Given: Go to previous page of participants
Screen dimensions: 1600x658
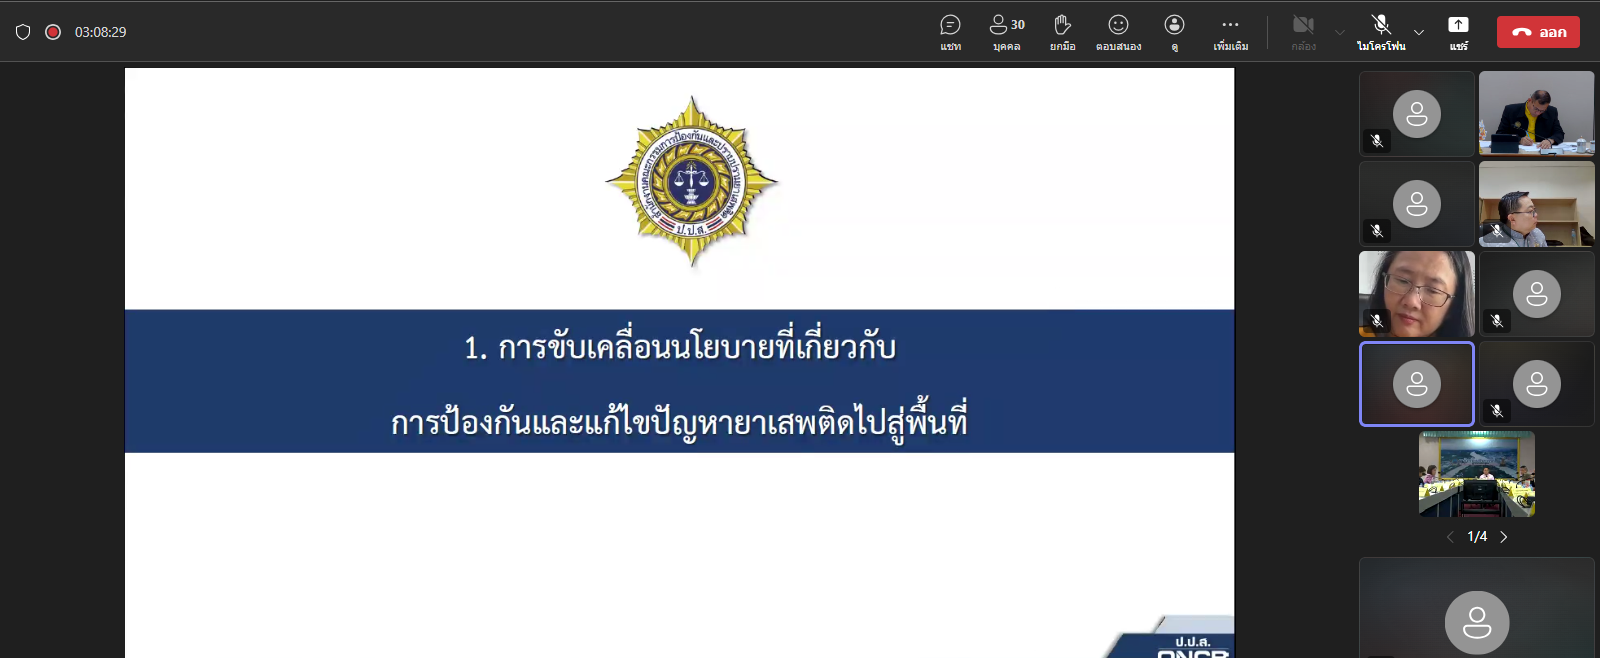Looking at the screenshot, I should coord(1450,537).
